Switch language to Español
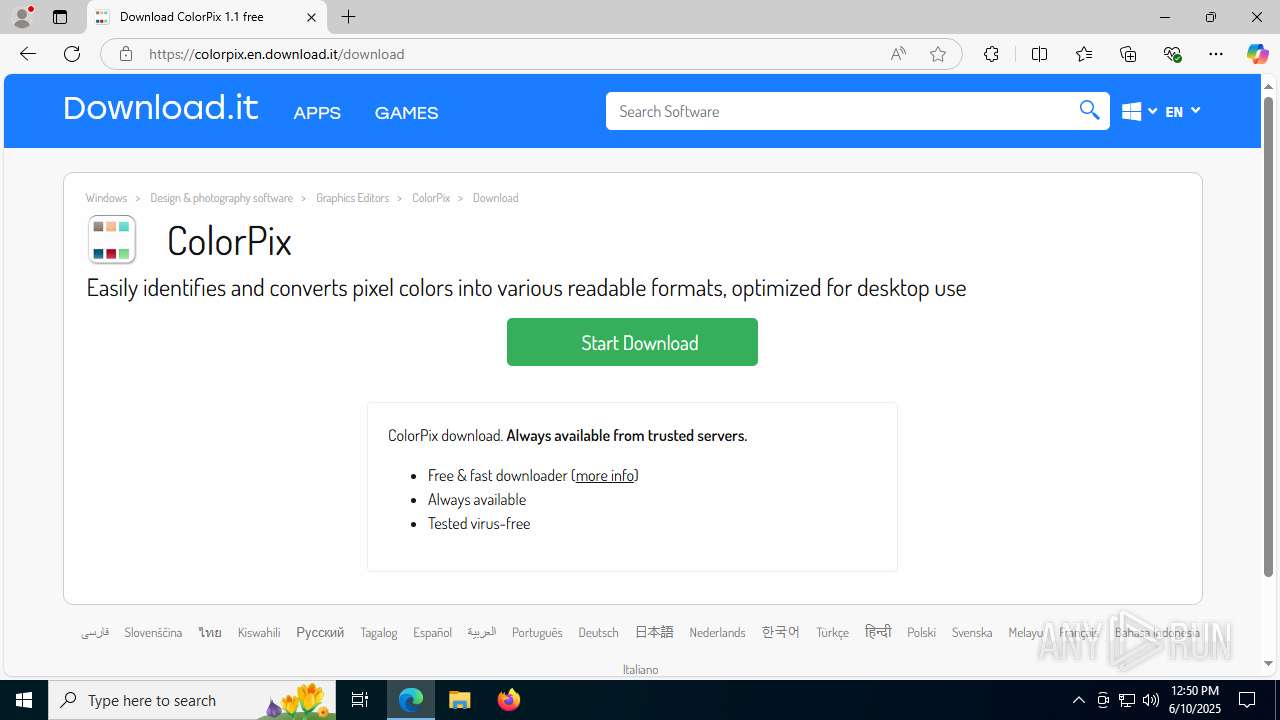The width and height of the screenshot is (1280, 720). (432, 633)
